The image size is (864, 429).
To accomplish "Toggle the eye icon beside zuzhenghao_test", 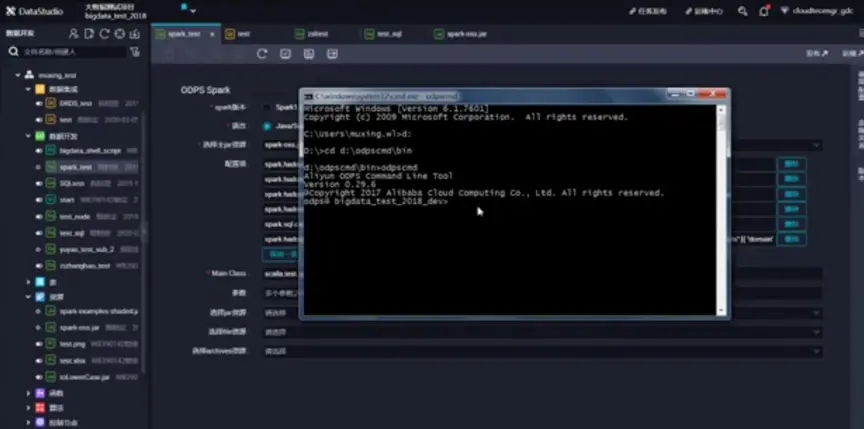I will [x=39, y=266].
